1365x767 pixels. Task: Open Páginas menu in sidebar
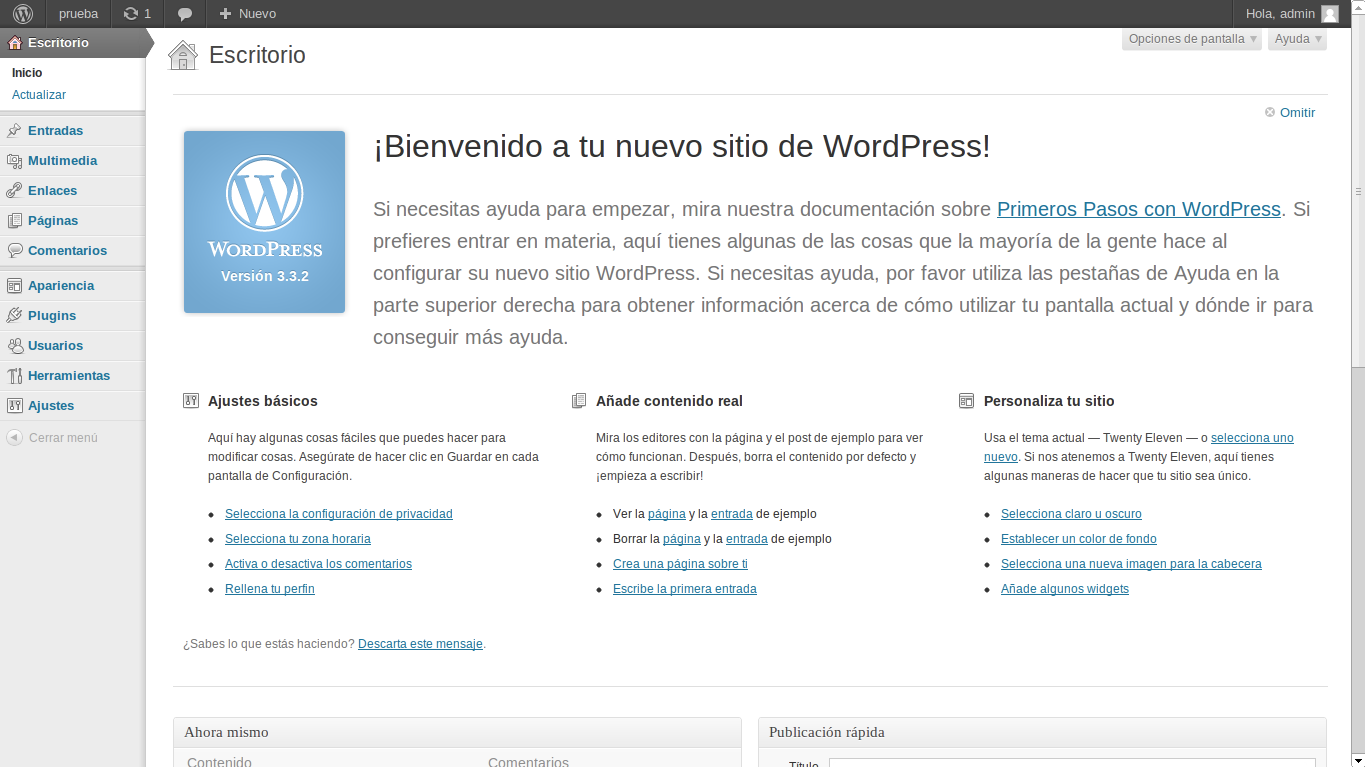coord(53,221)
